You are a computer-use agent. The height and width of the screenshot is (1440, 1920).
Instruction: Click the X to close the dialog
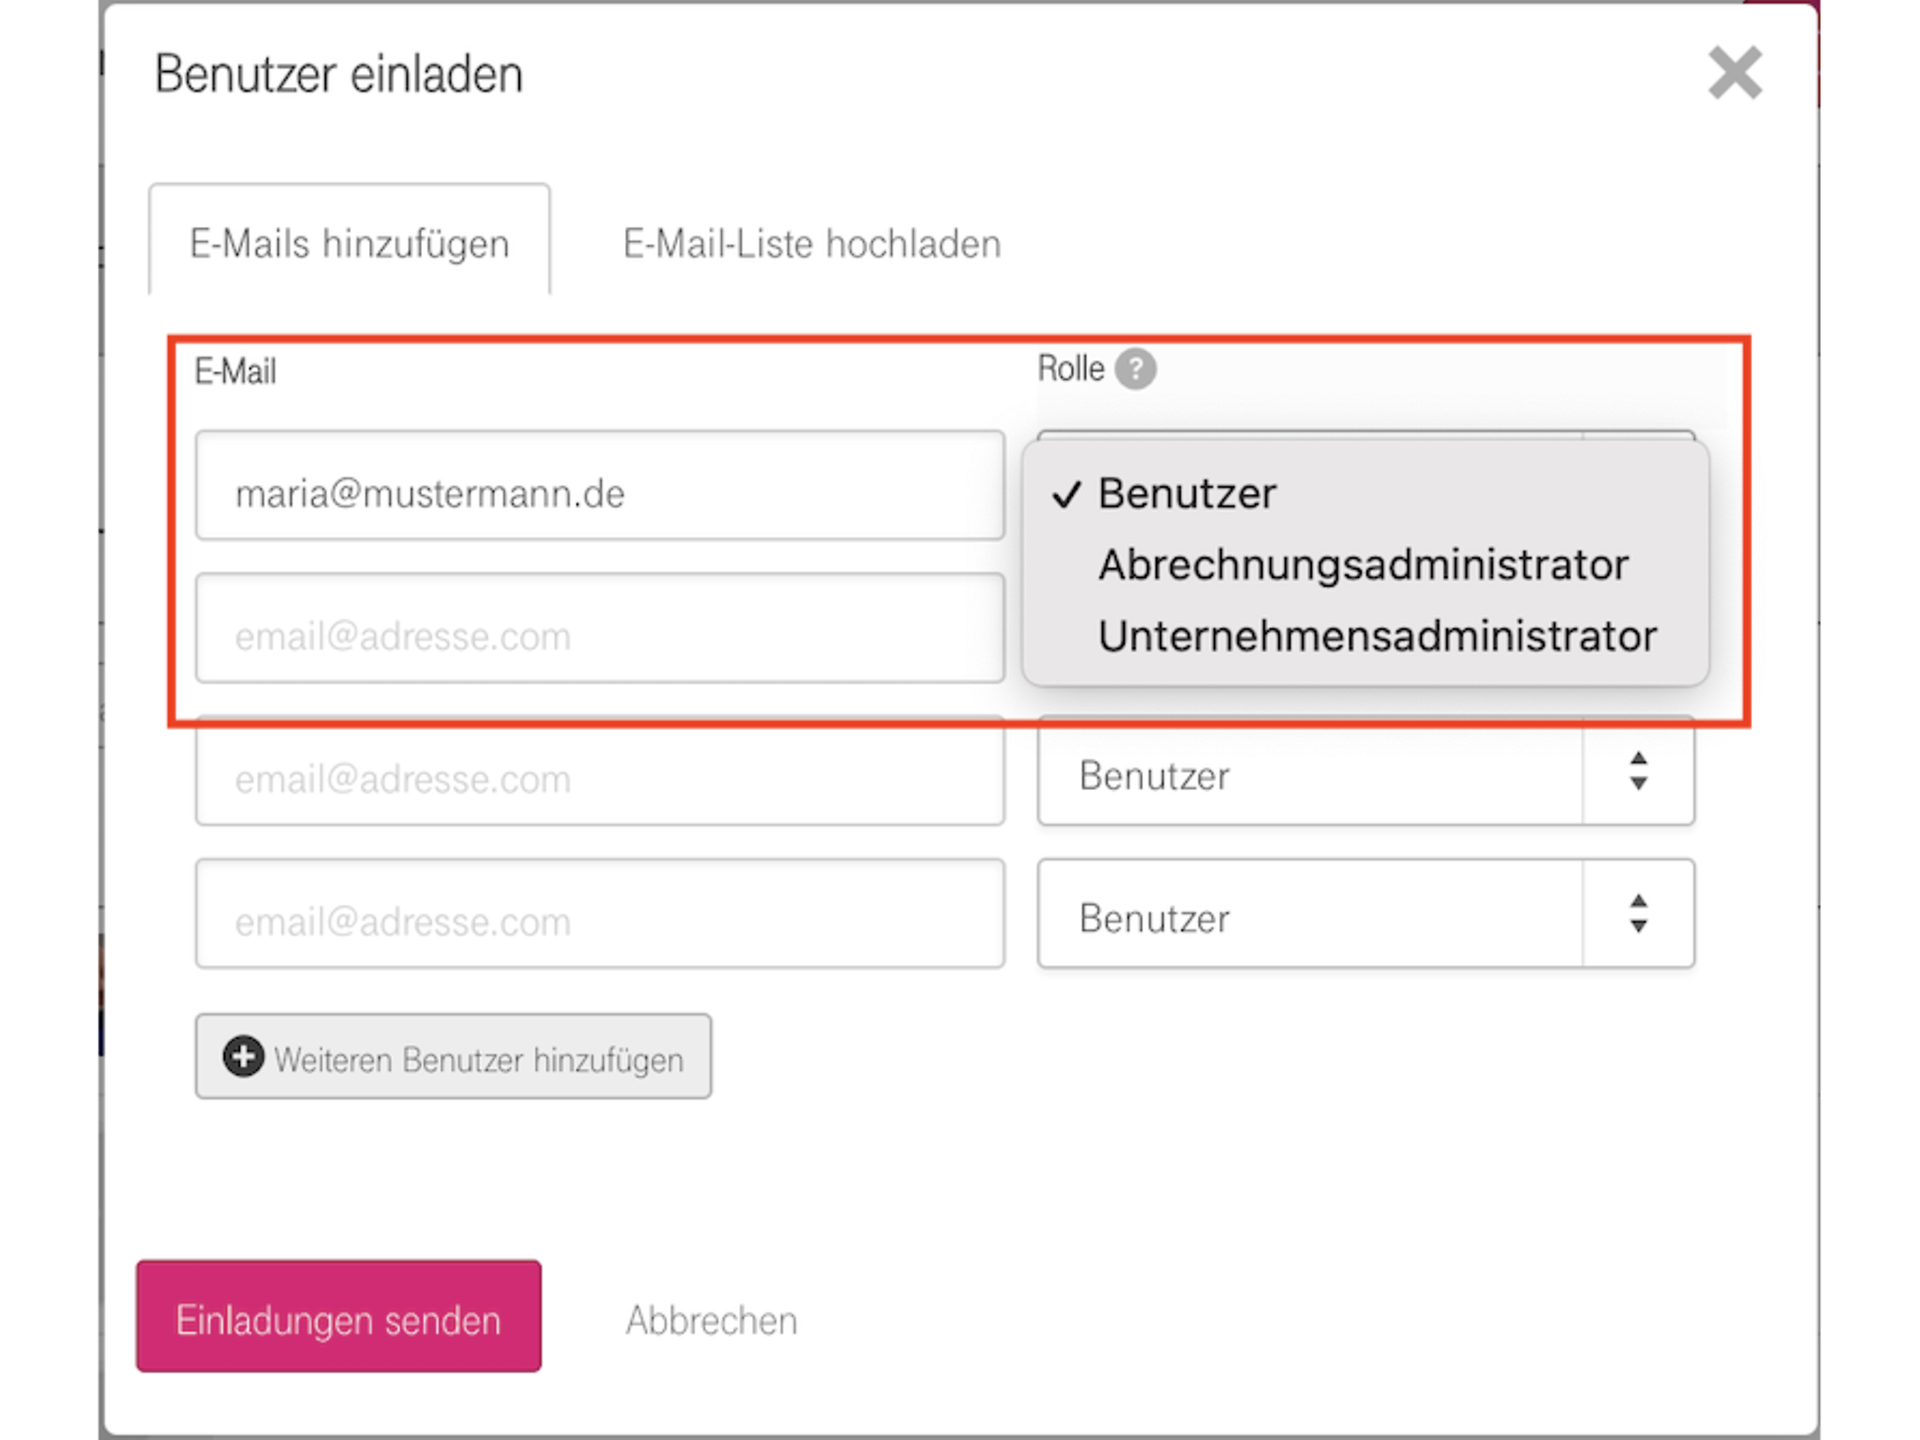click(1735, 73)
